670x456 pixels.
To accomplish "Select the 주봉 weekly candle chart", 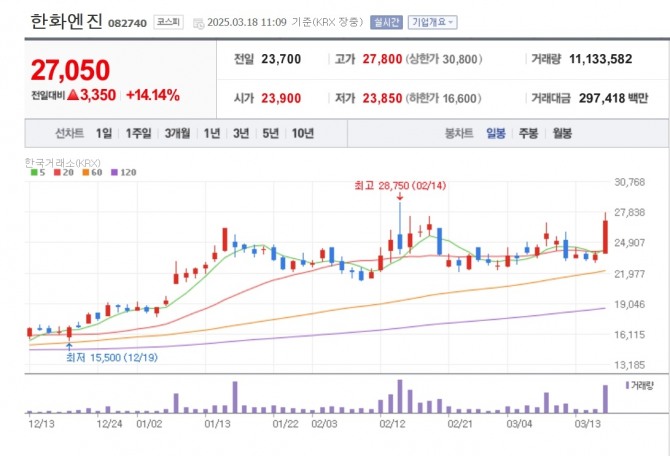I will [528, 133].
